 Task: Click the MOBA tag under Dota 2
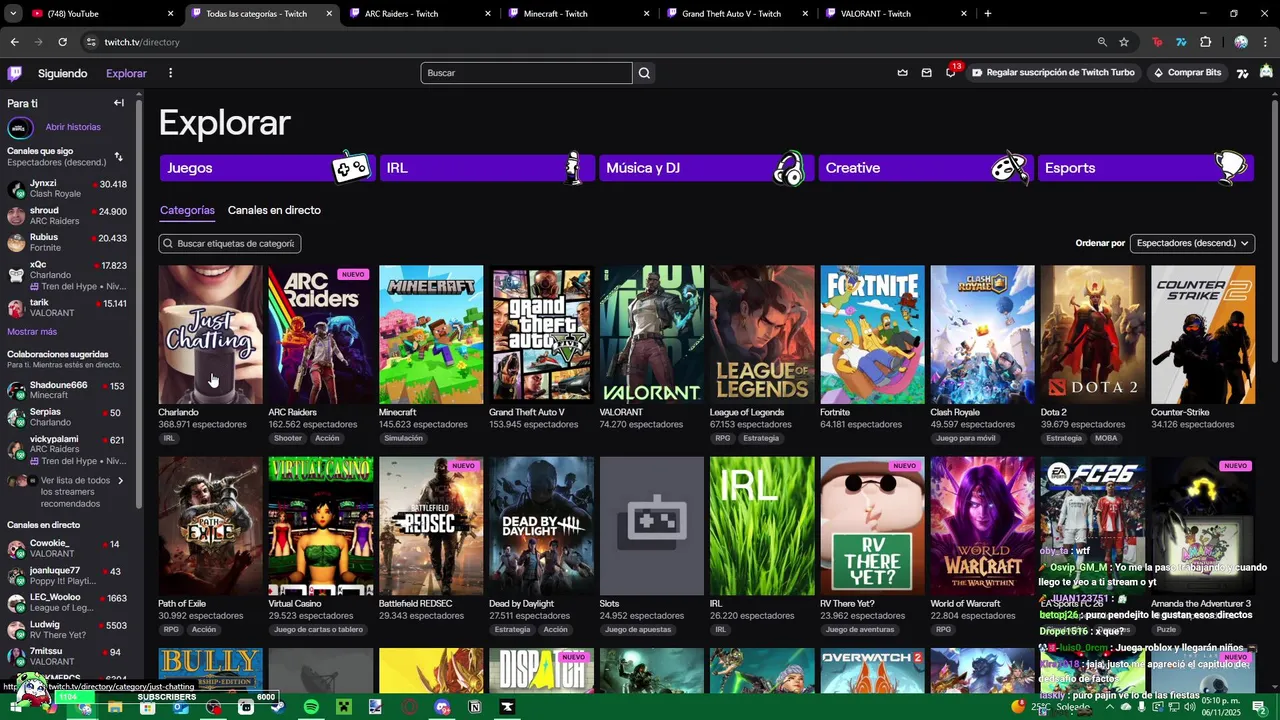[1106, 438]
